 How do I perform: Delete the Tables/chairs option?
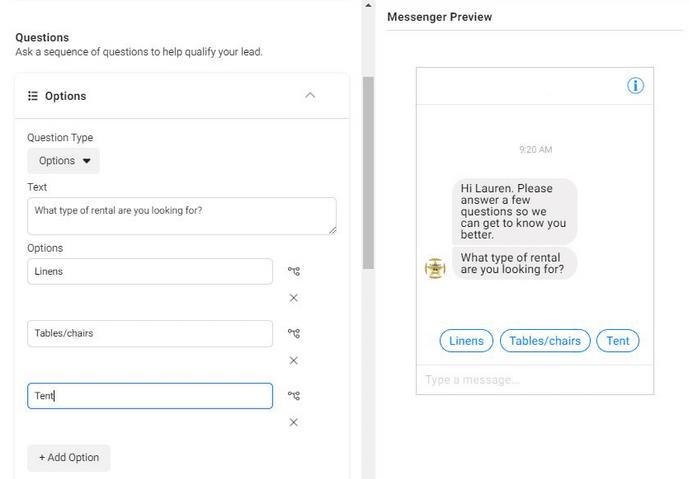(294, 360)
